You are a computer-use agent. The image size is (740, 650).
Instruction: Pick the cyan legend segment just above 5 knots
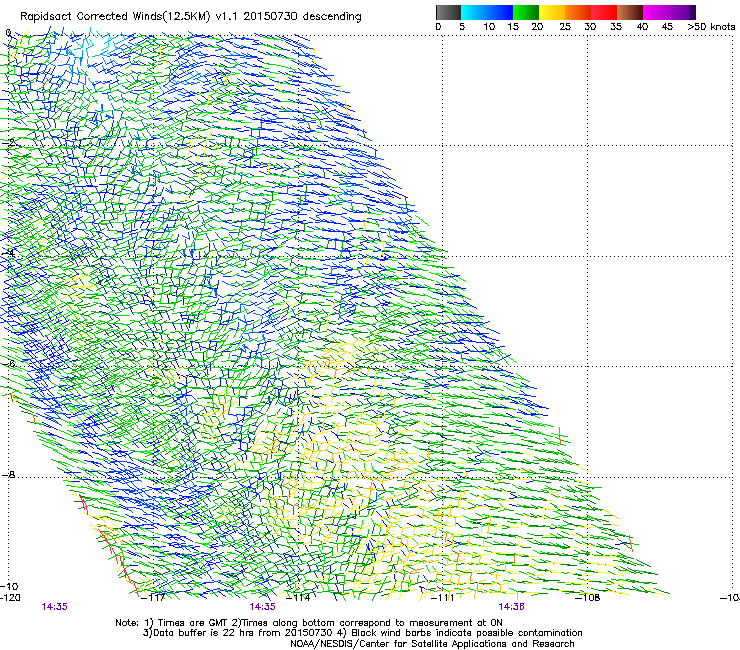473,12
